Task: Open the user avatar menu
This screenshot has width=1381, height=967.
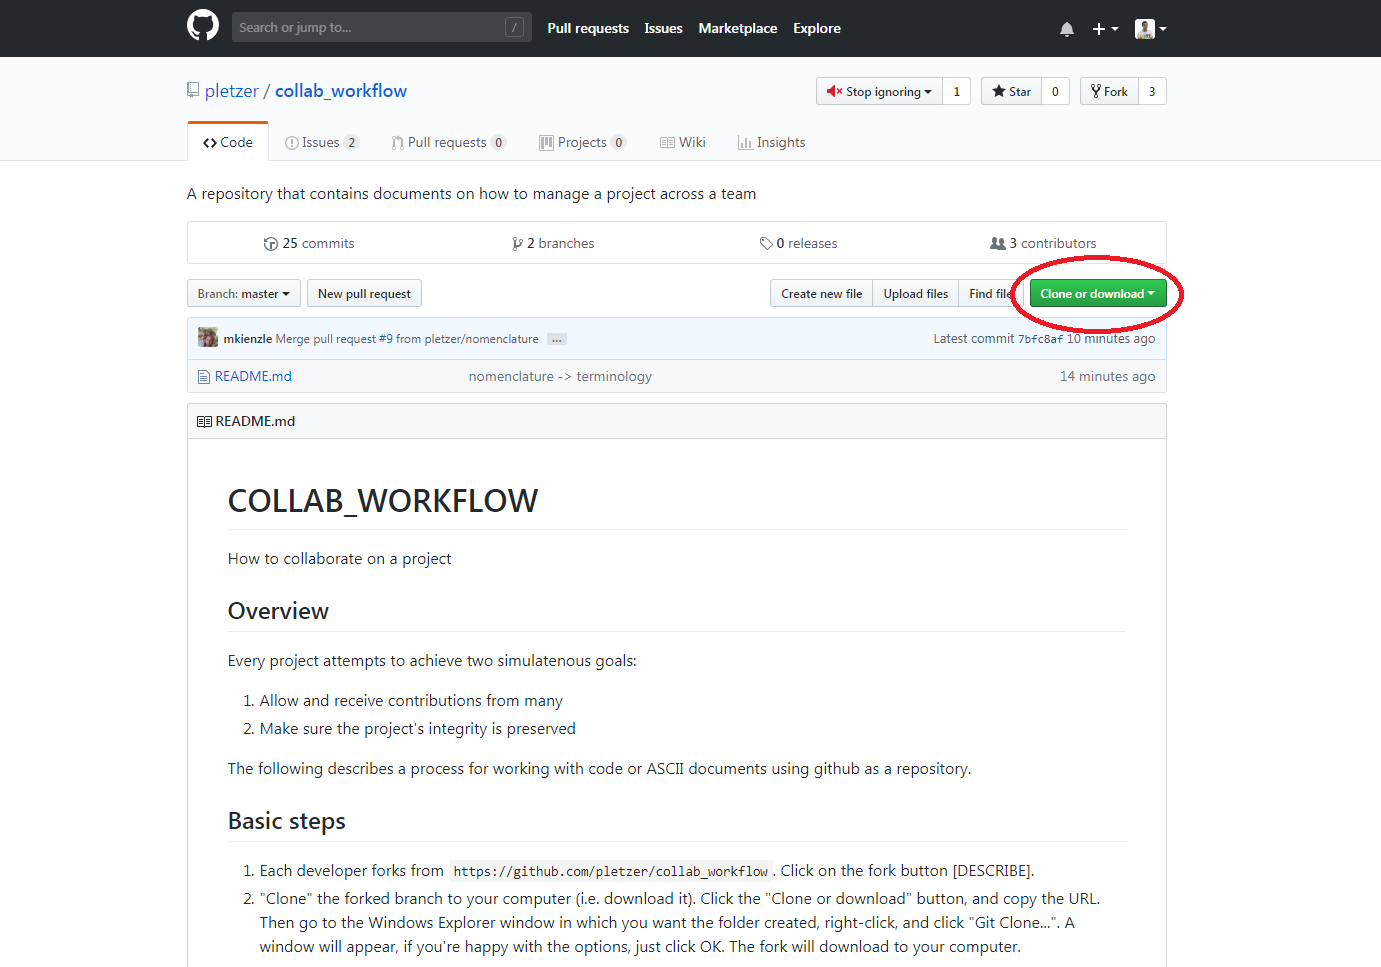Action: (x=1151, y=29)
